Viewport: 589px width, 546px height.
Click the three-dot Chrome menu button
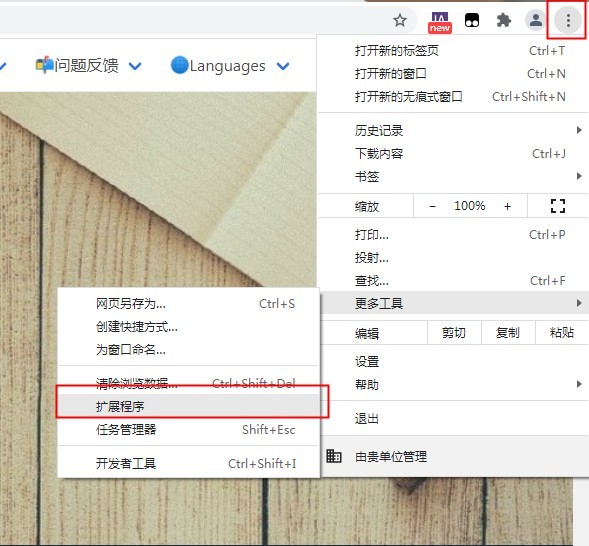tap(568, 20)
